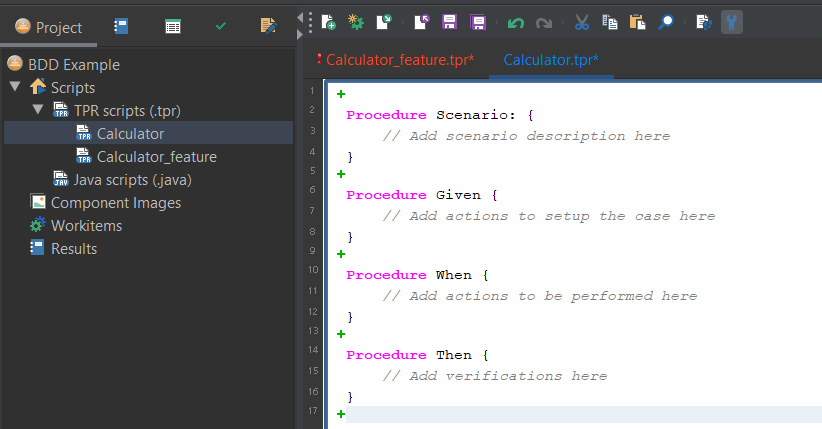Open the green checkmark panel tab
822x429 pixels.
point(220,27)
